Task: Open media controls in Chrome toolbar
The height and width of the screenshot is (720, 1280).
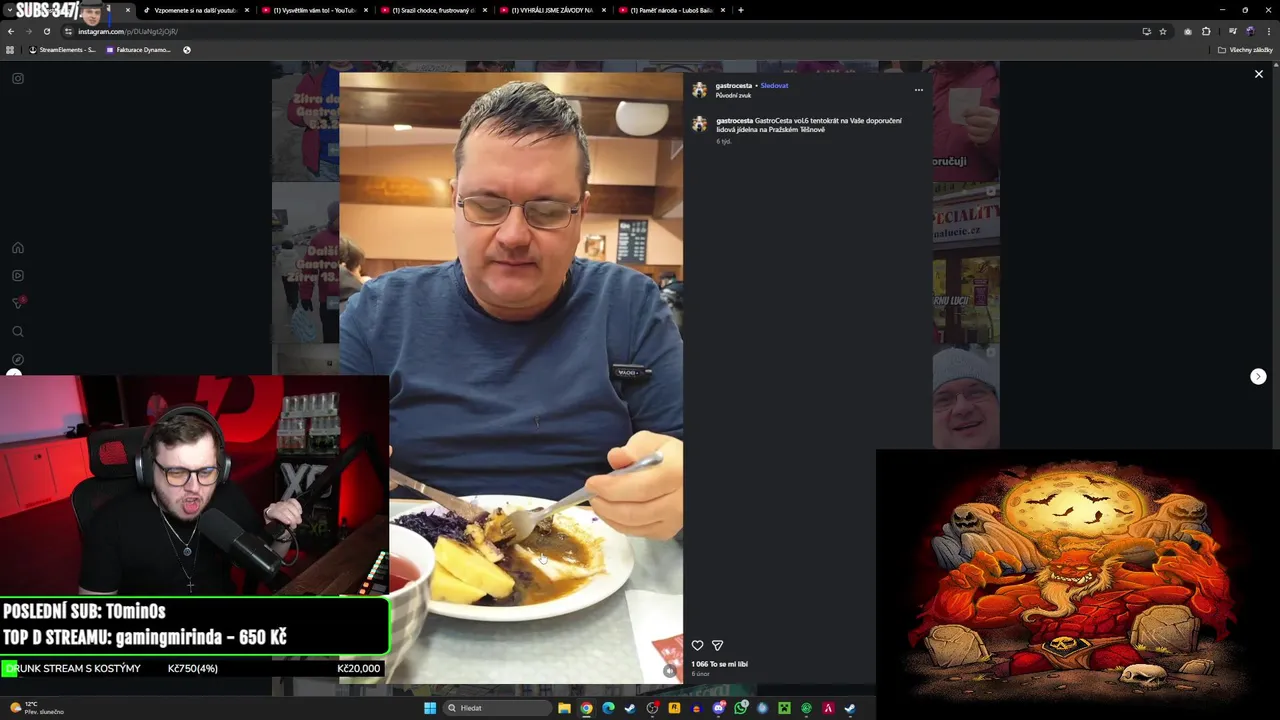Action: point(1233,31)
